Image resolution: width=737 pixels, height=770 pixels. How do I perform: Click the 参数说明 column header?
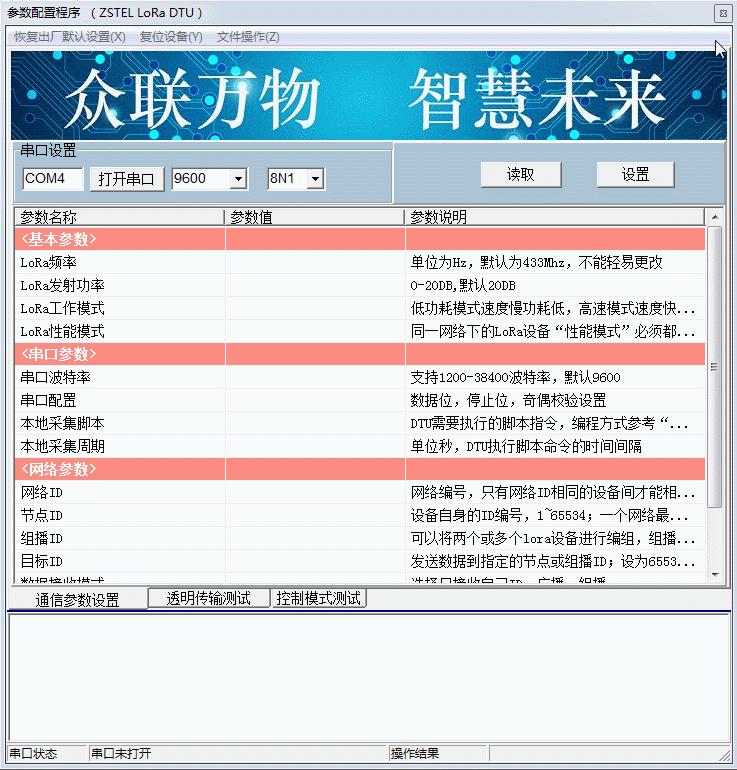[555, 217]
